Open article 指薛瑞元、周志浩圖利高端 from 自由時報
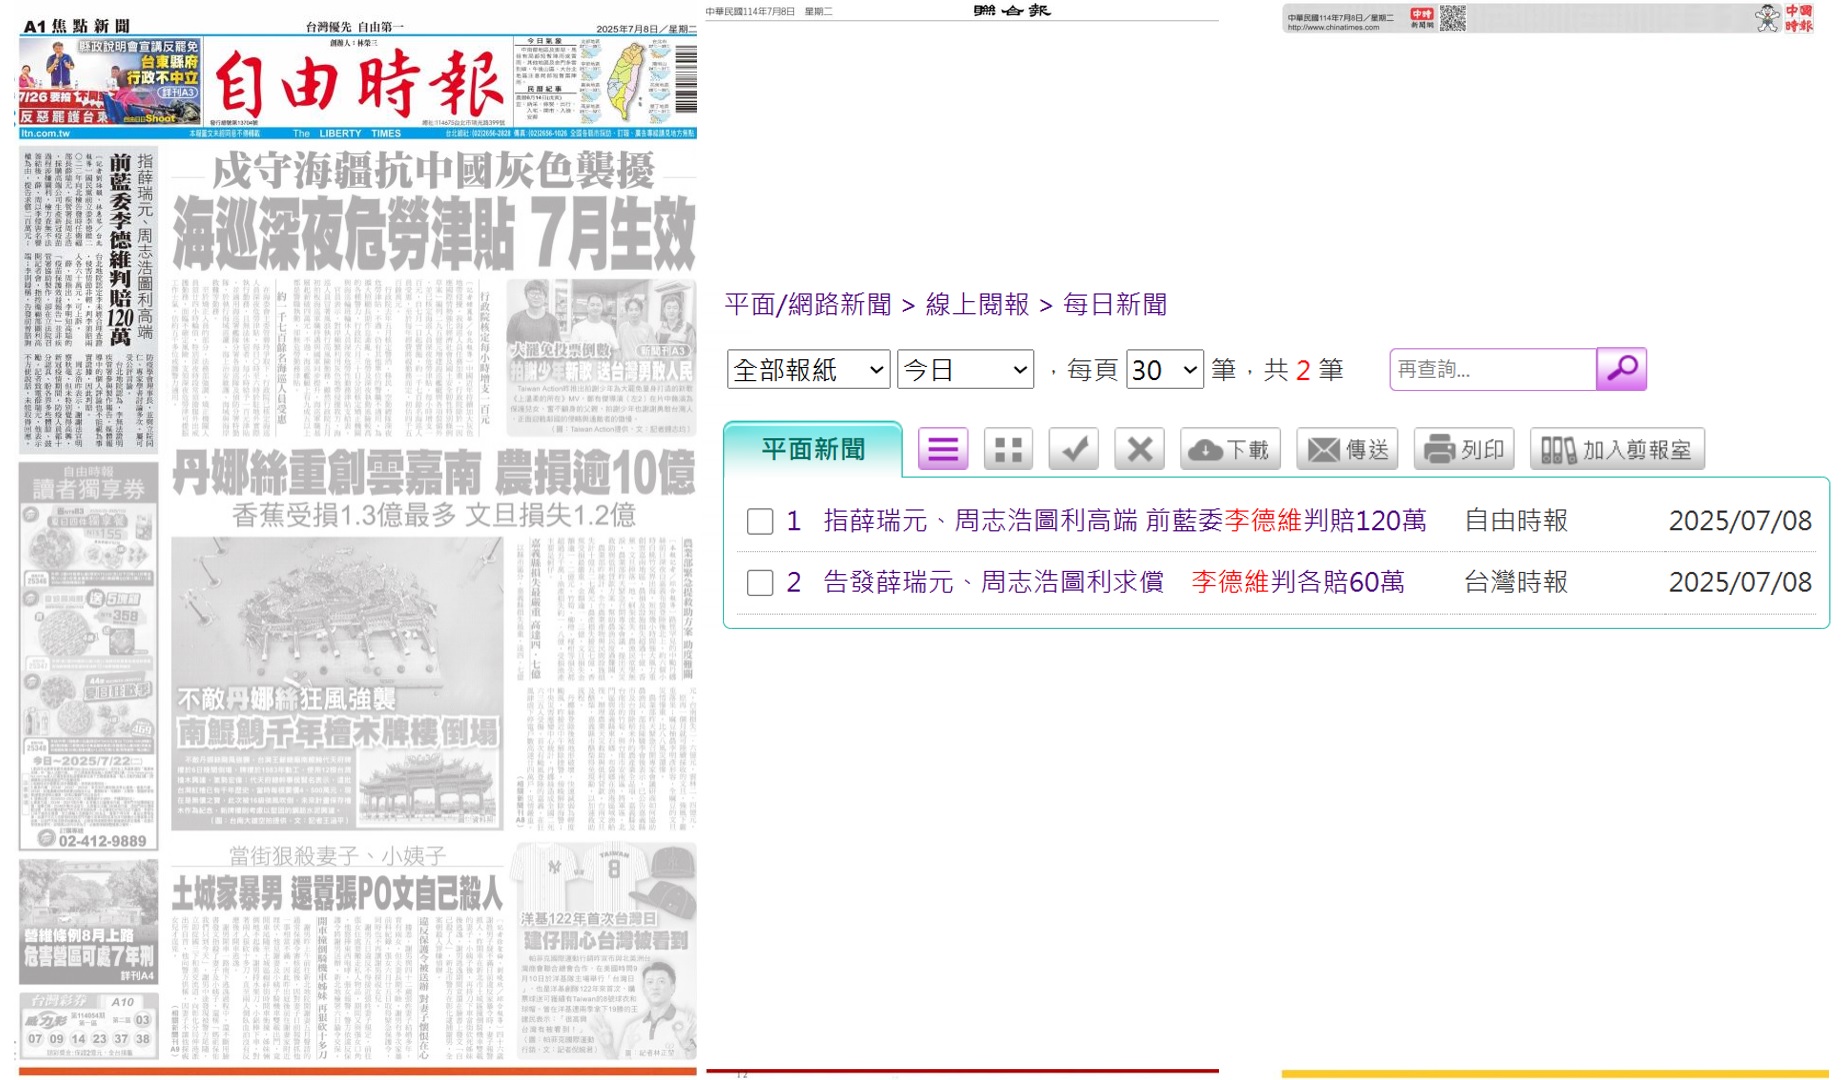 (1125, 521)
